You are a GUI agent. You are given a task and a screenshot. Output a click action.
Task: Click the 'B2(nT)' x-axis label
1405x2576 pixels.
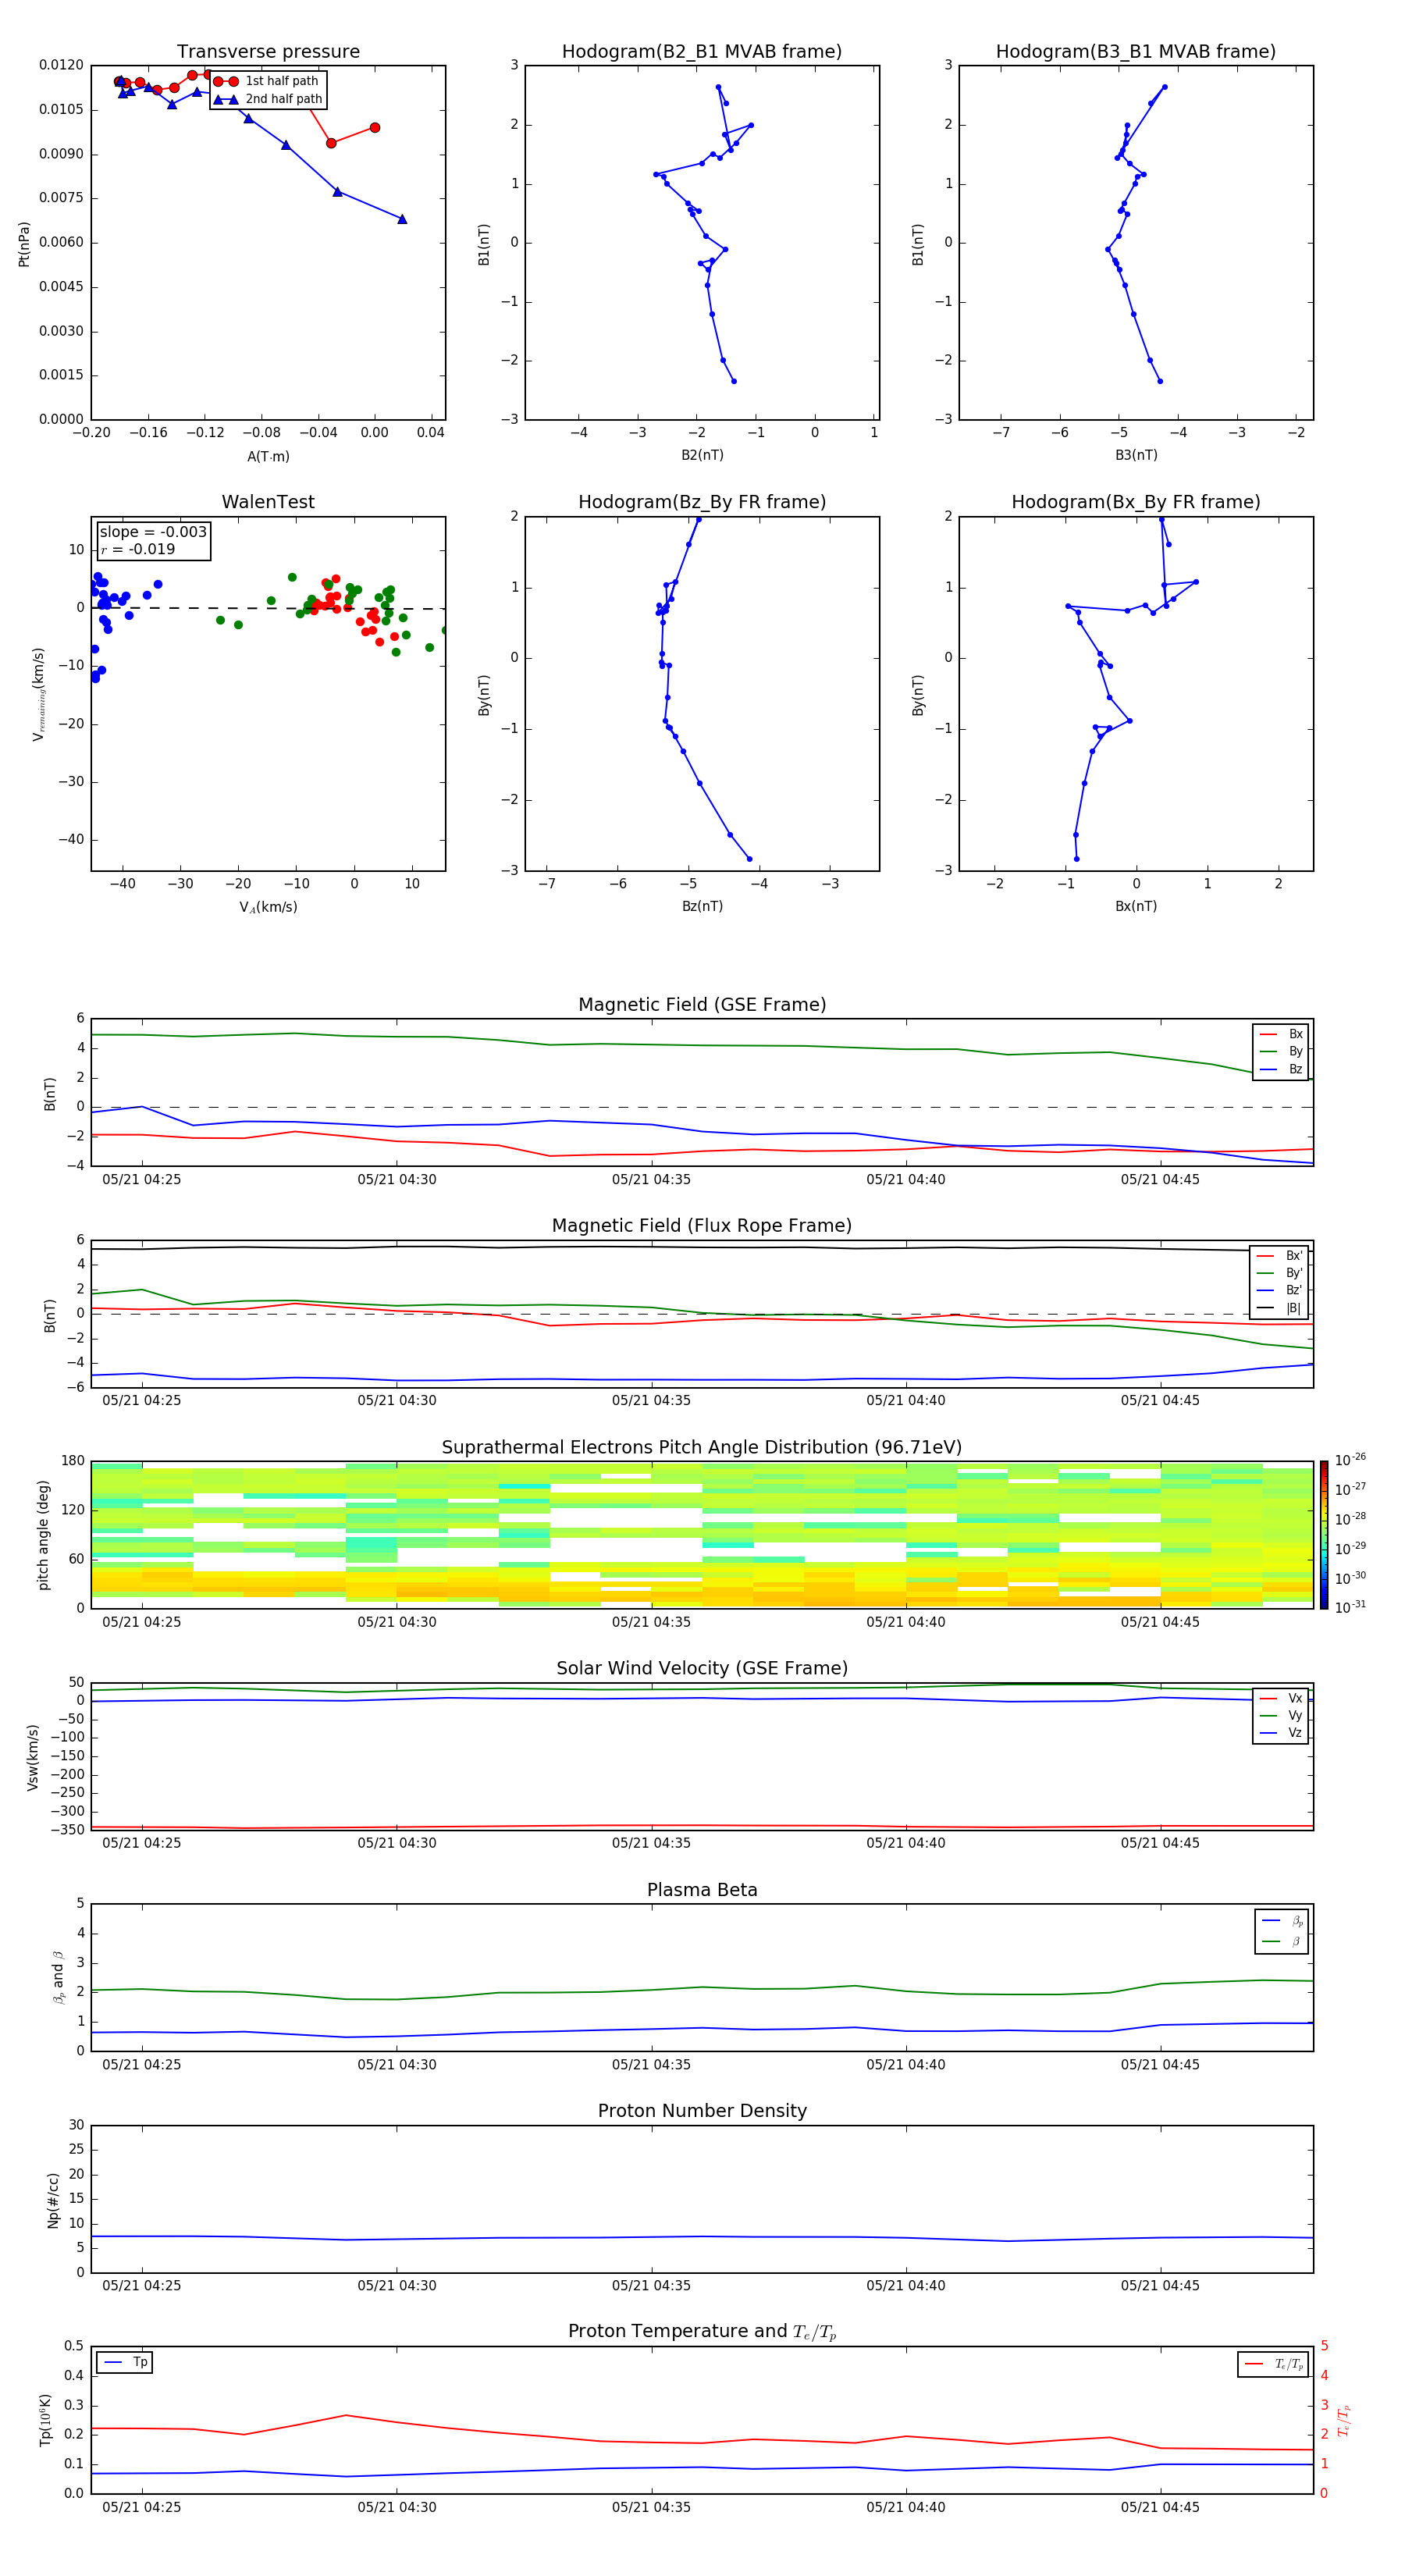click(x=702, y=455)
